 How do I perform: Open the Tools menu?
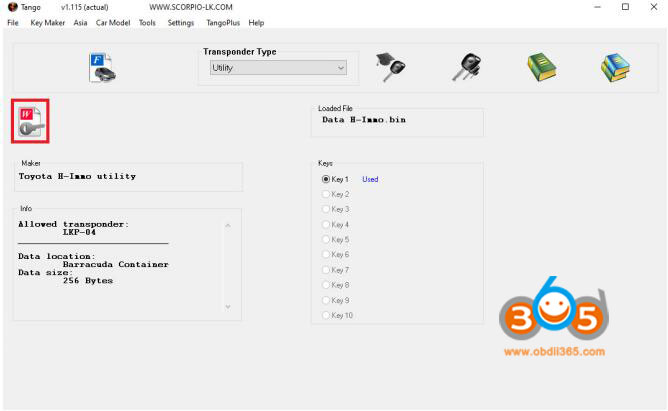pyautogui.click(x=147, y=23)
